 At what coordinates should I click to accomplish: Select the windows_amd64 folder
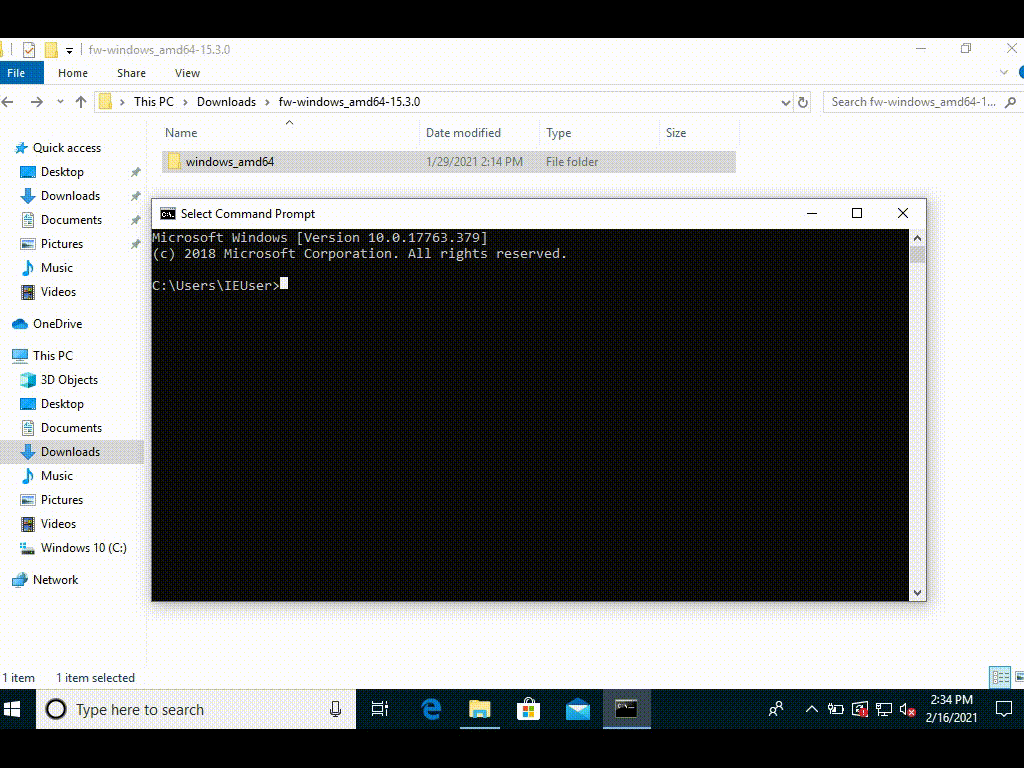coord(449,162)
